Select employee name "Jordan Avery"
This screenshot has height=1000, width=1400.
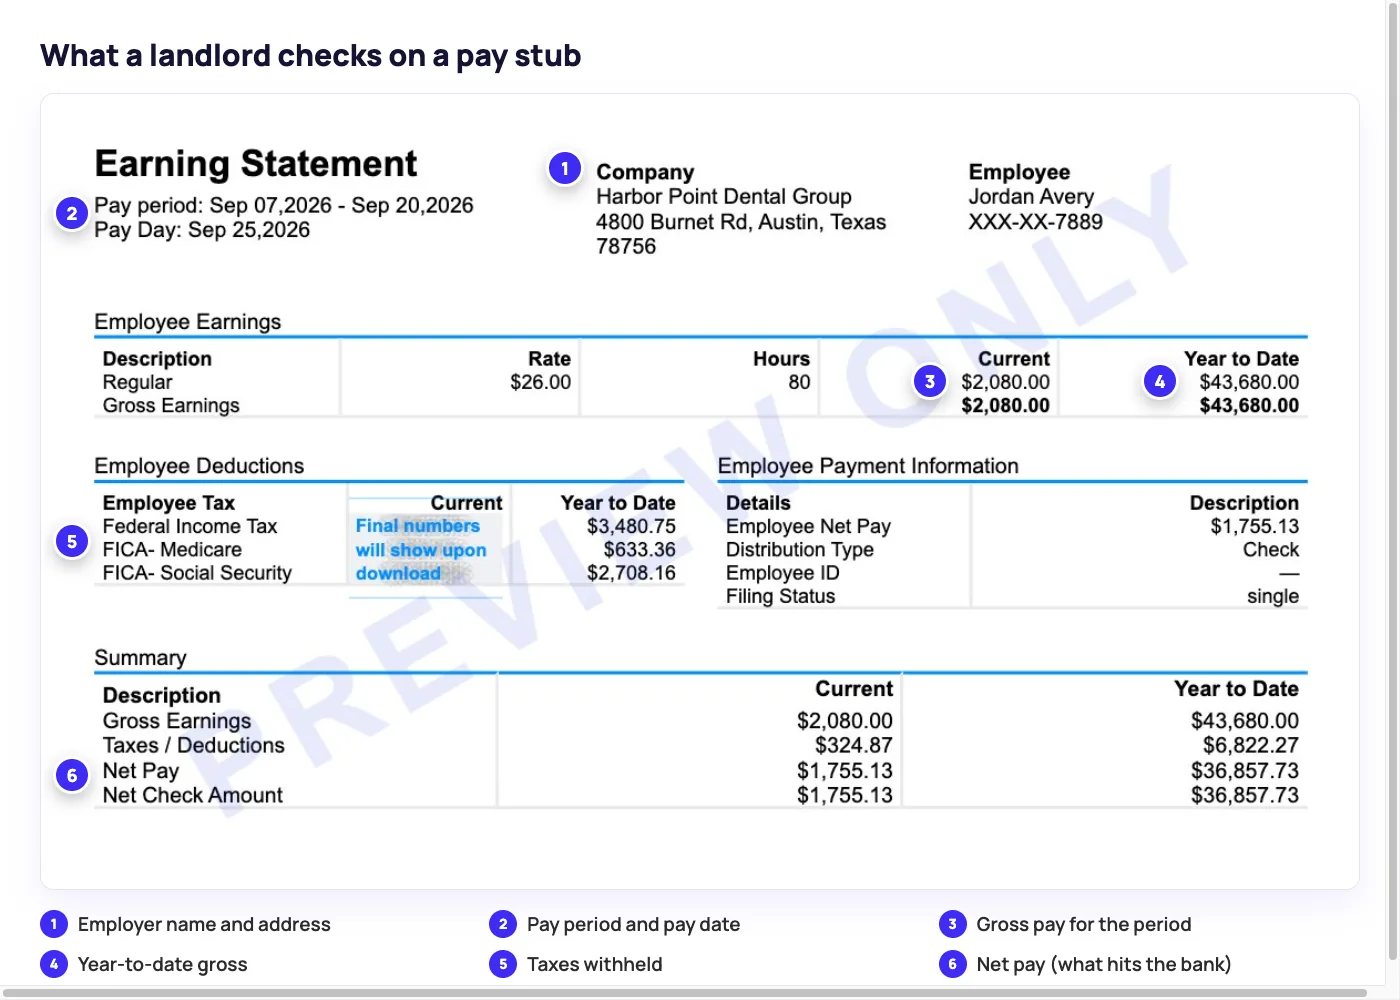point(1031,197)
